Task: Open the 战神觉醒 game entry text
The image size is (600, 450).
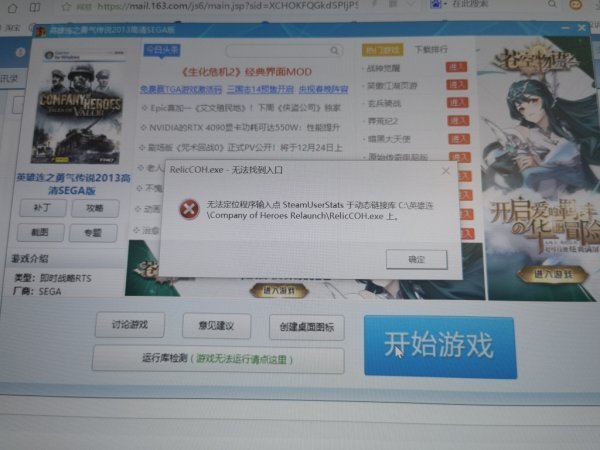Action: coord(383,68)
